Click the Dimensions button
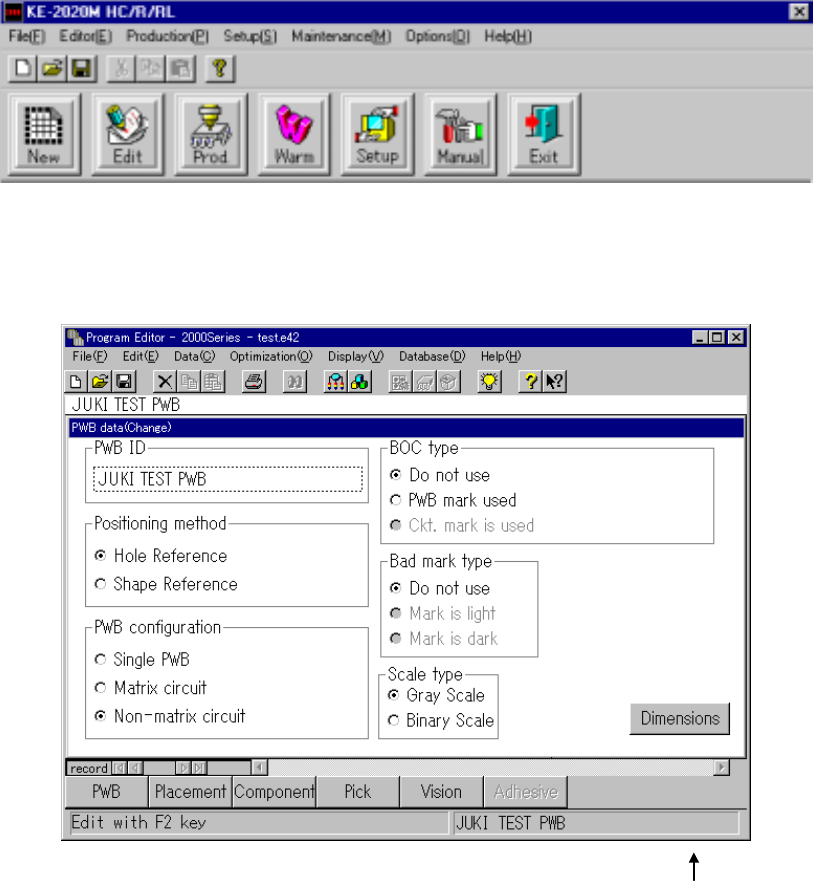Image resolution: width=813 pixels, height=882 pixels. 680,718
